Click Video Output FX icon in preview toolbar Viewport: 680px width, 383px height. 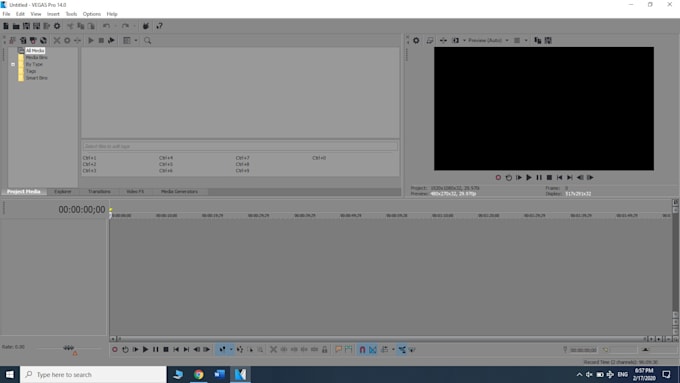[443, 40]
